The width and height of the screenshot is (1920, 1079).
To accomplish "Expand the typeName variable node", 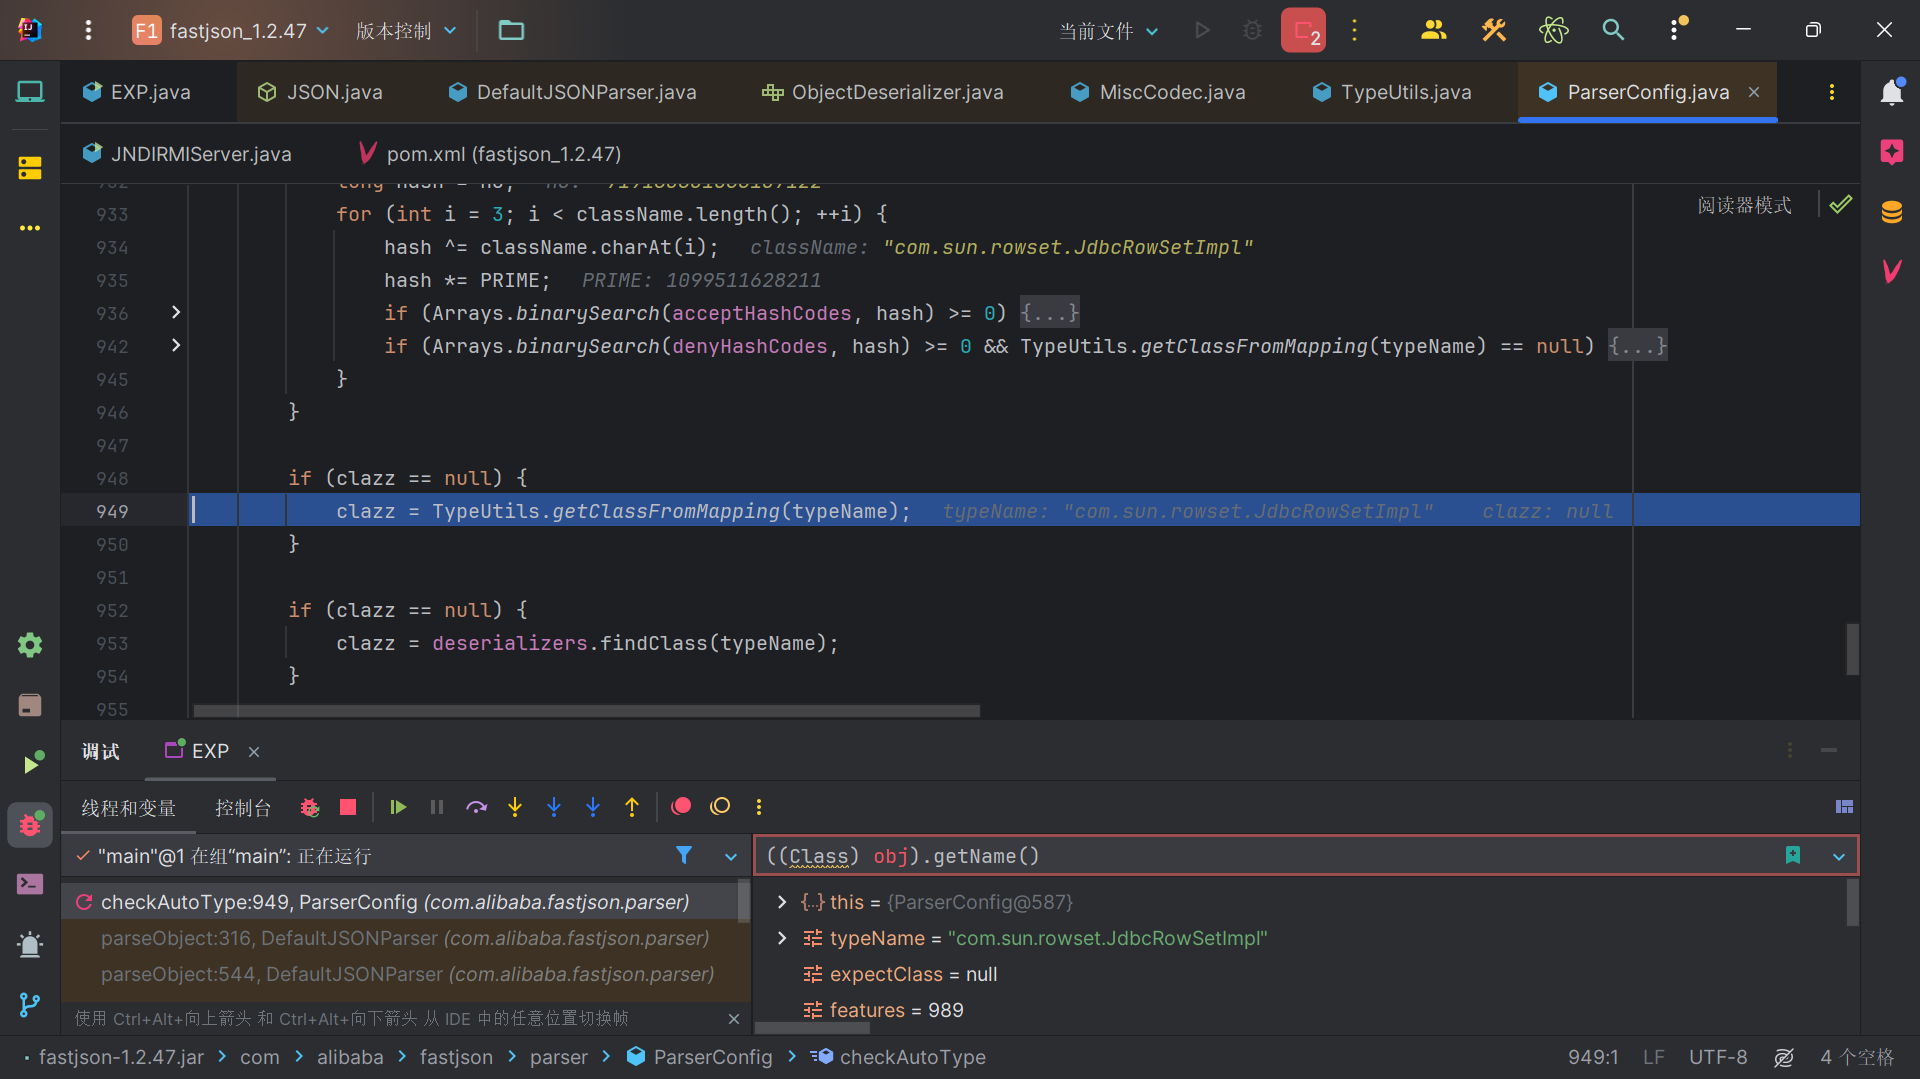I will point(782,938).
